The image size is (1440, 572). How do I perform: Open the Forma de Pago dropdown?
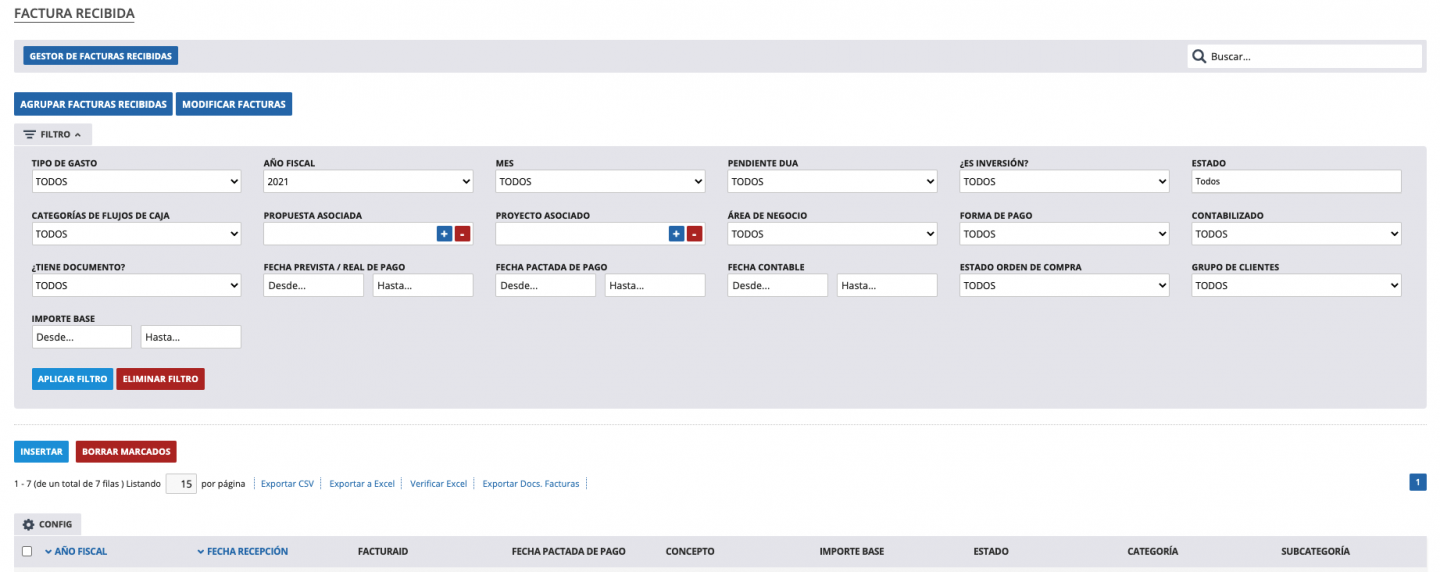1064,234
